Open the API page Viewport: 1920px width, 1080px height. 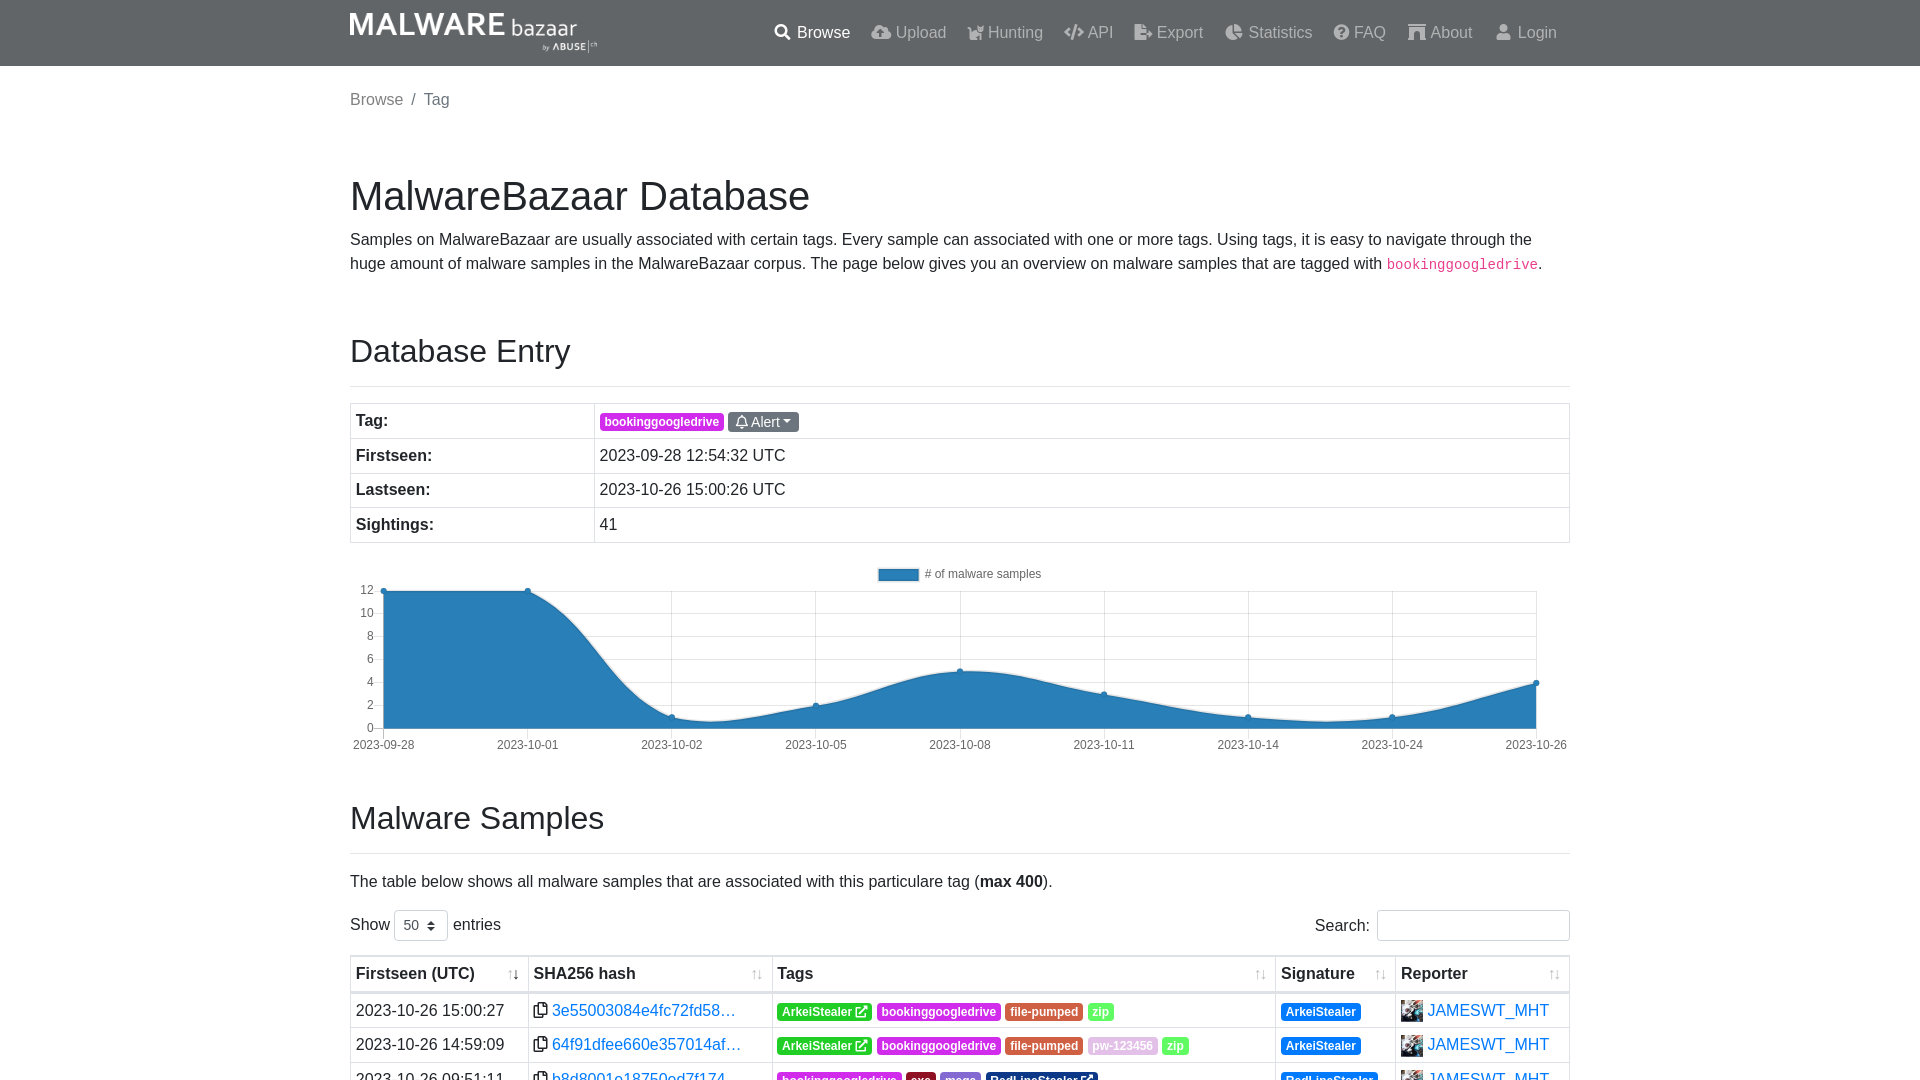point(1089,33)
